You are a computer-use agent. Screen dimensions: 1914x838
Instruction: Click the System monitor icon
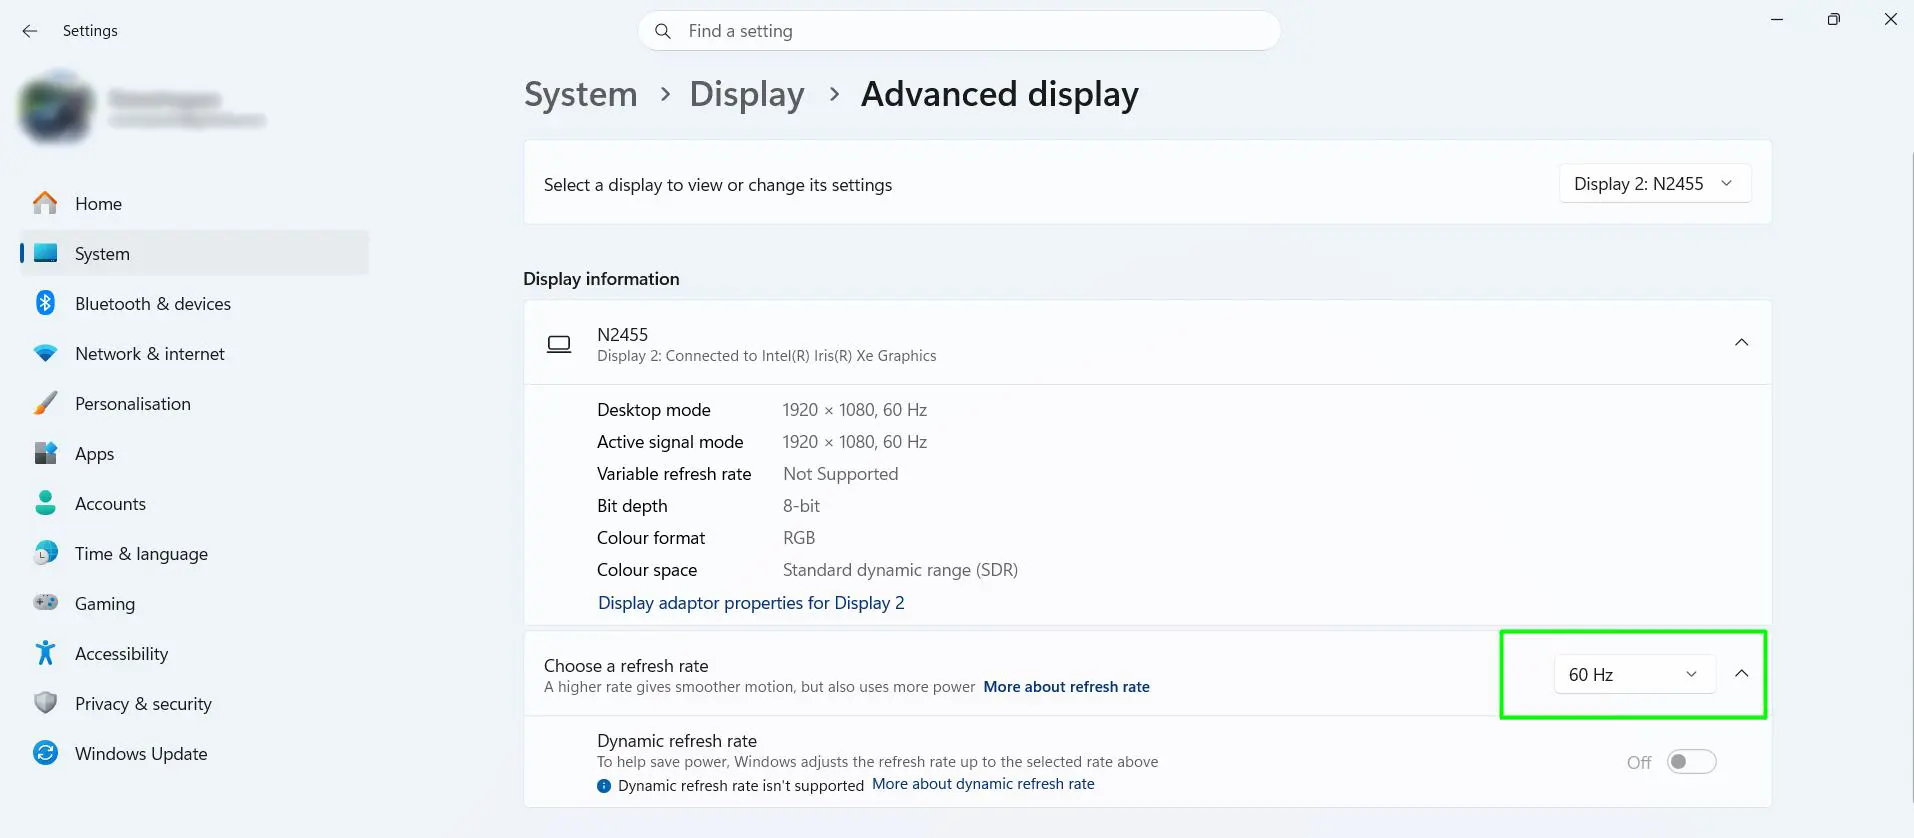pyautogui.click(x=45, y=253)
